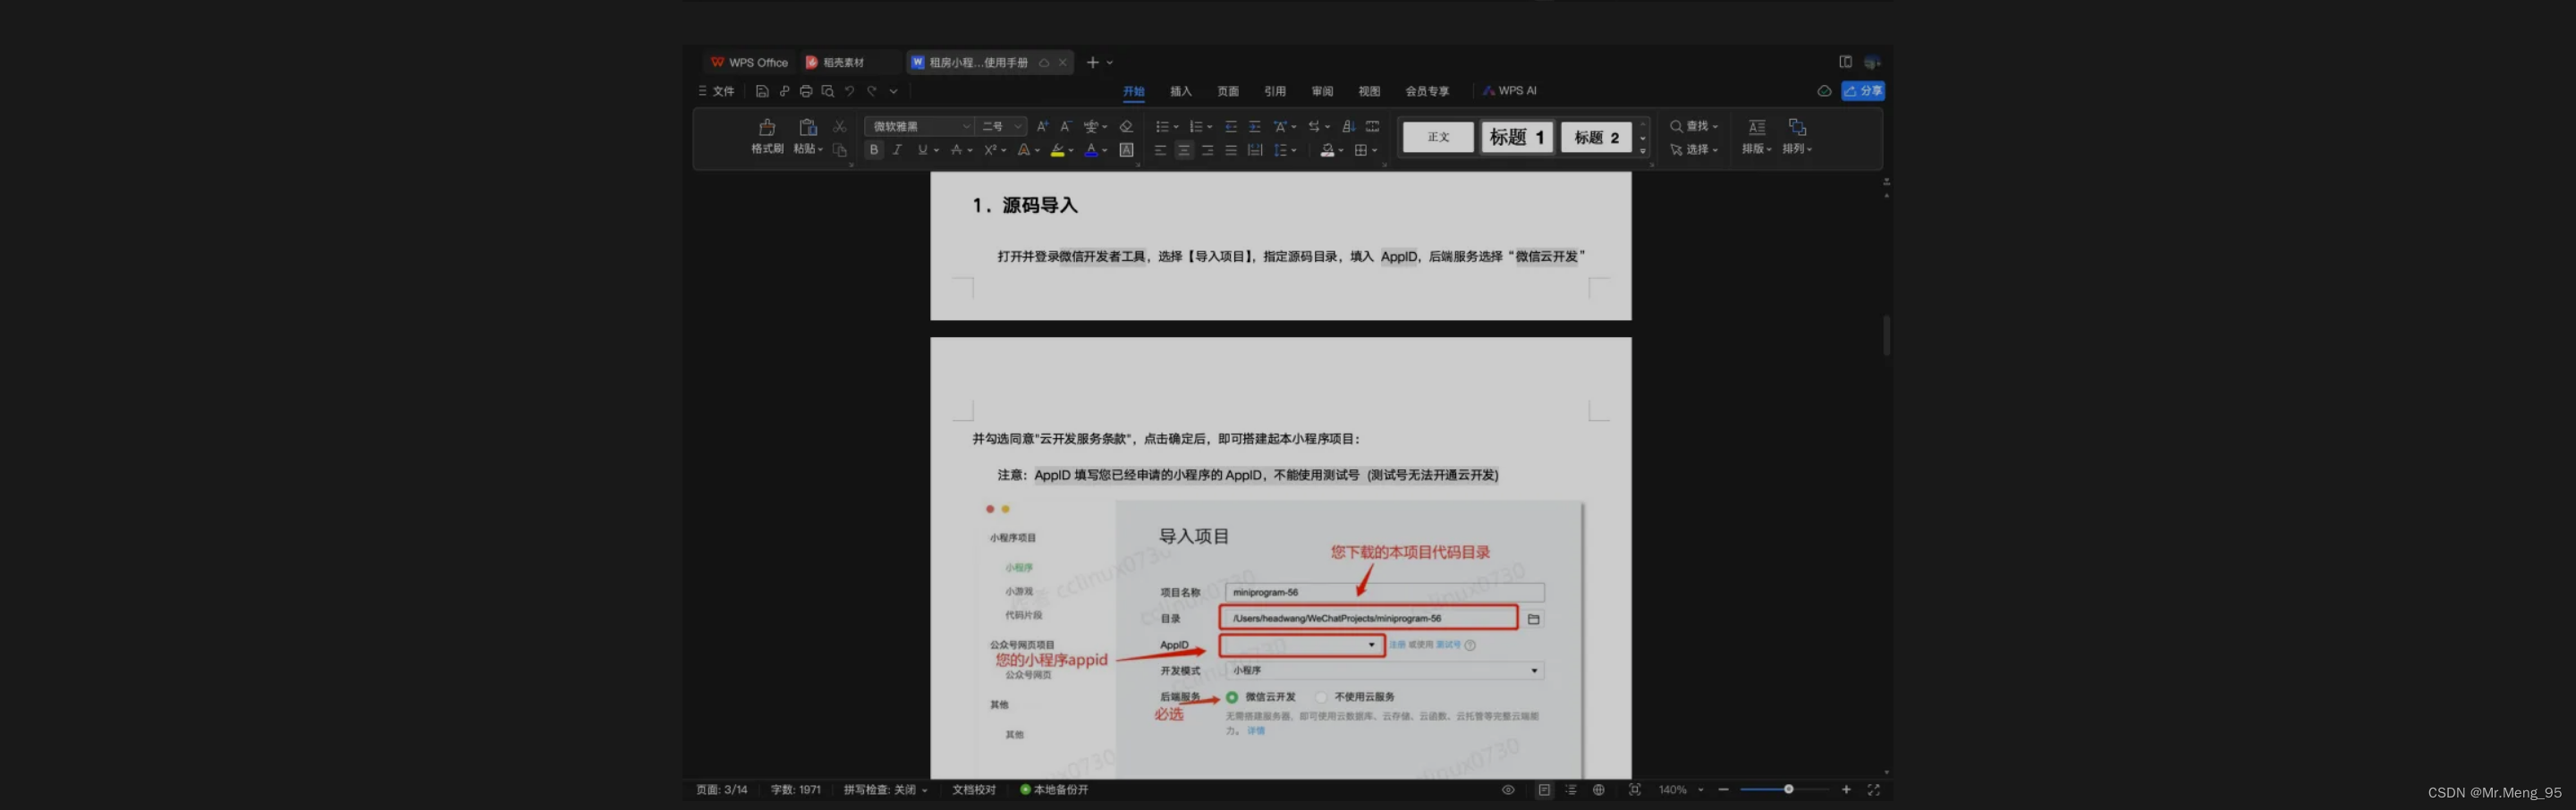Viewport: 2576px width, 810px height.
Task: Open the 审阅 ribbon tab
Action: [x=1322, y=91]
